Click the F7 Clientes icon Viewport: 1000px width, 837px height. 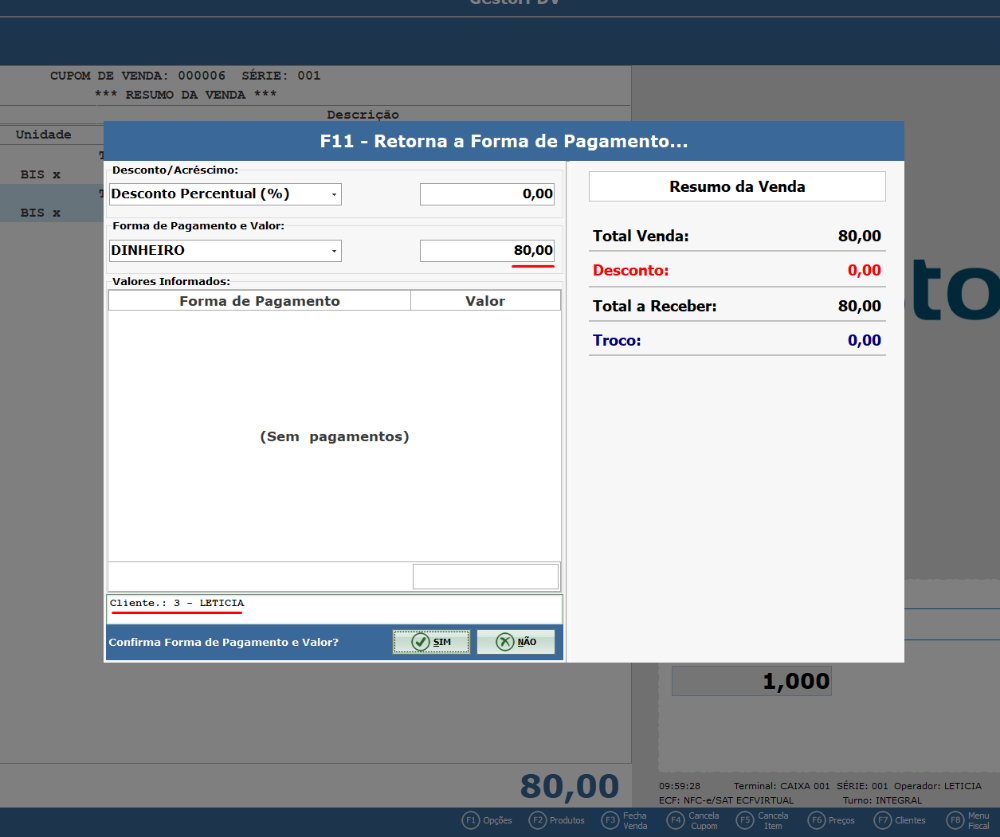883,820
